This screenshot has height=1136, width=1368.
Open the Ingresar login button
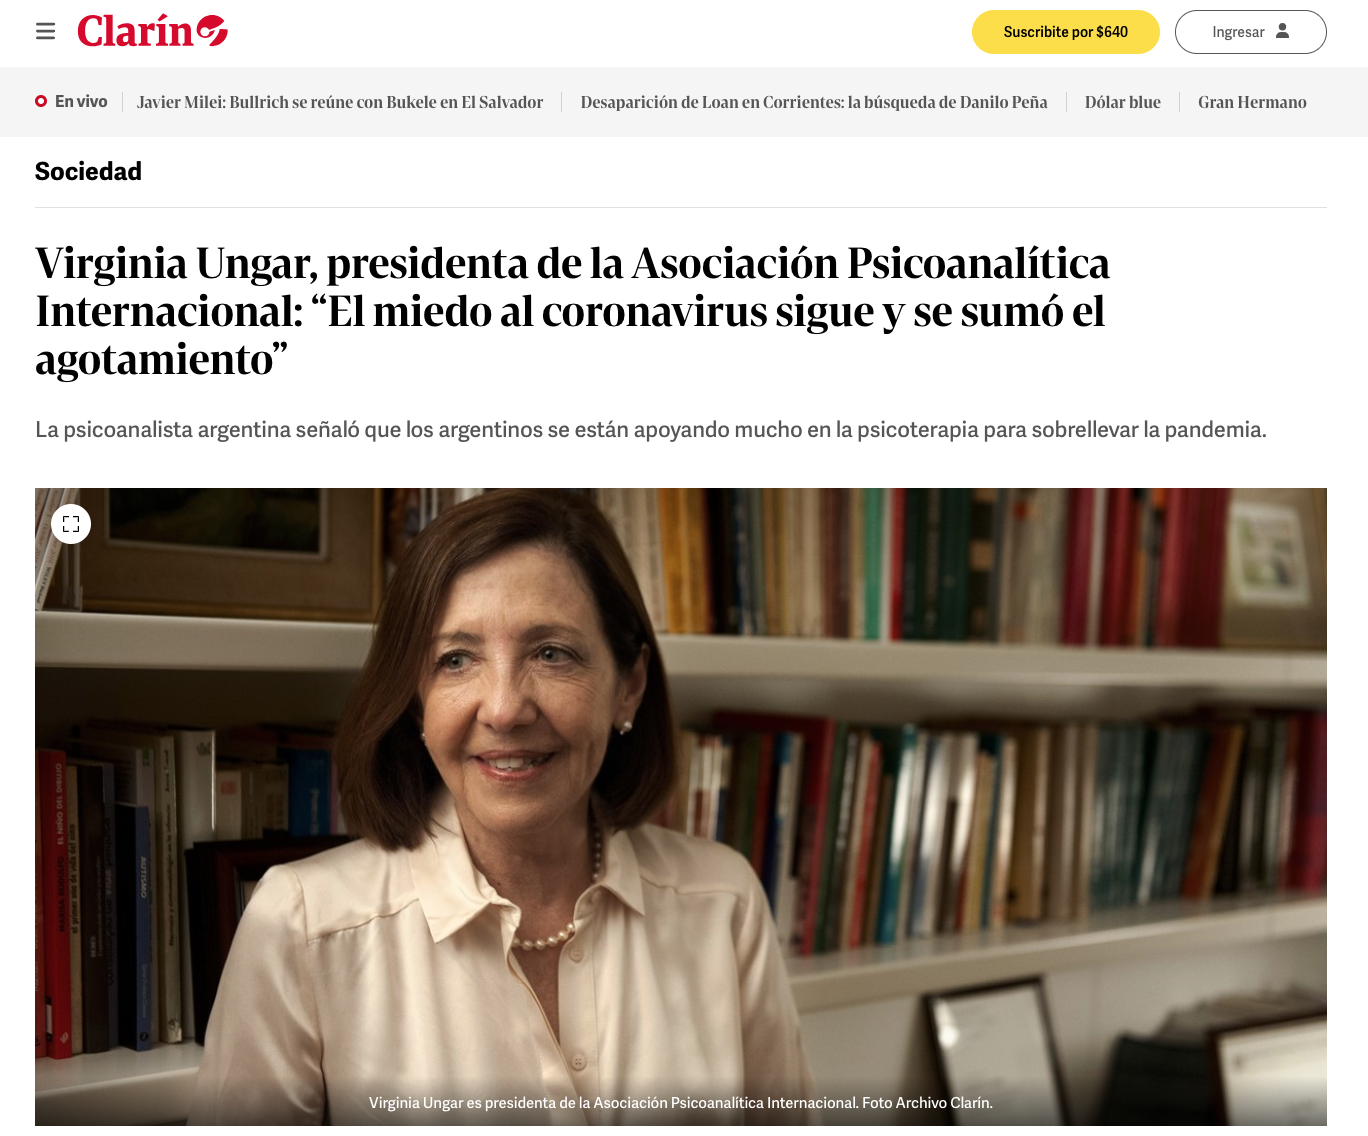pos(1251,32)
